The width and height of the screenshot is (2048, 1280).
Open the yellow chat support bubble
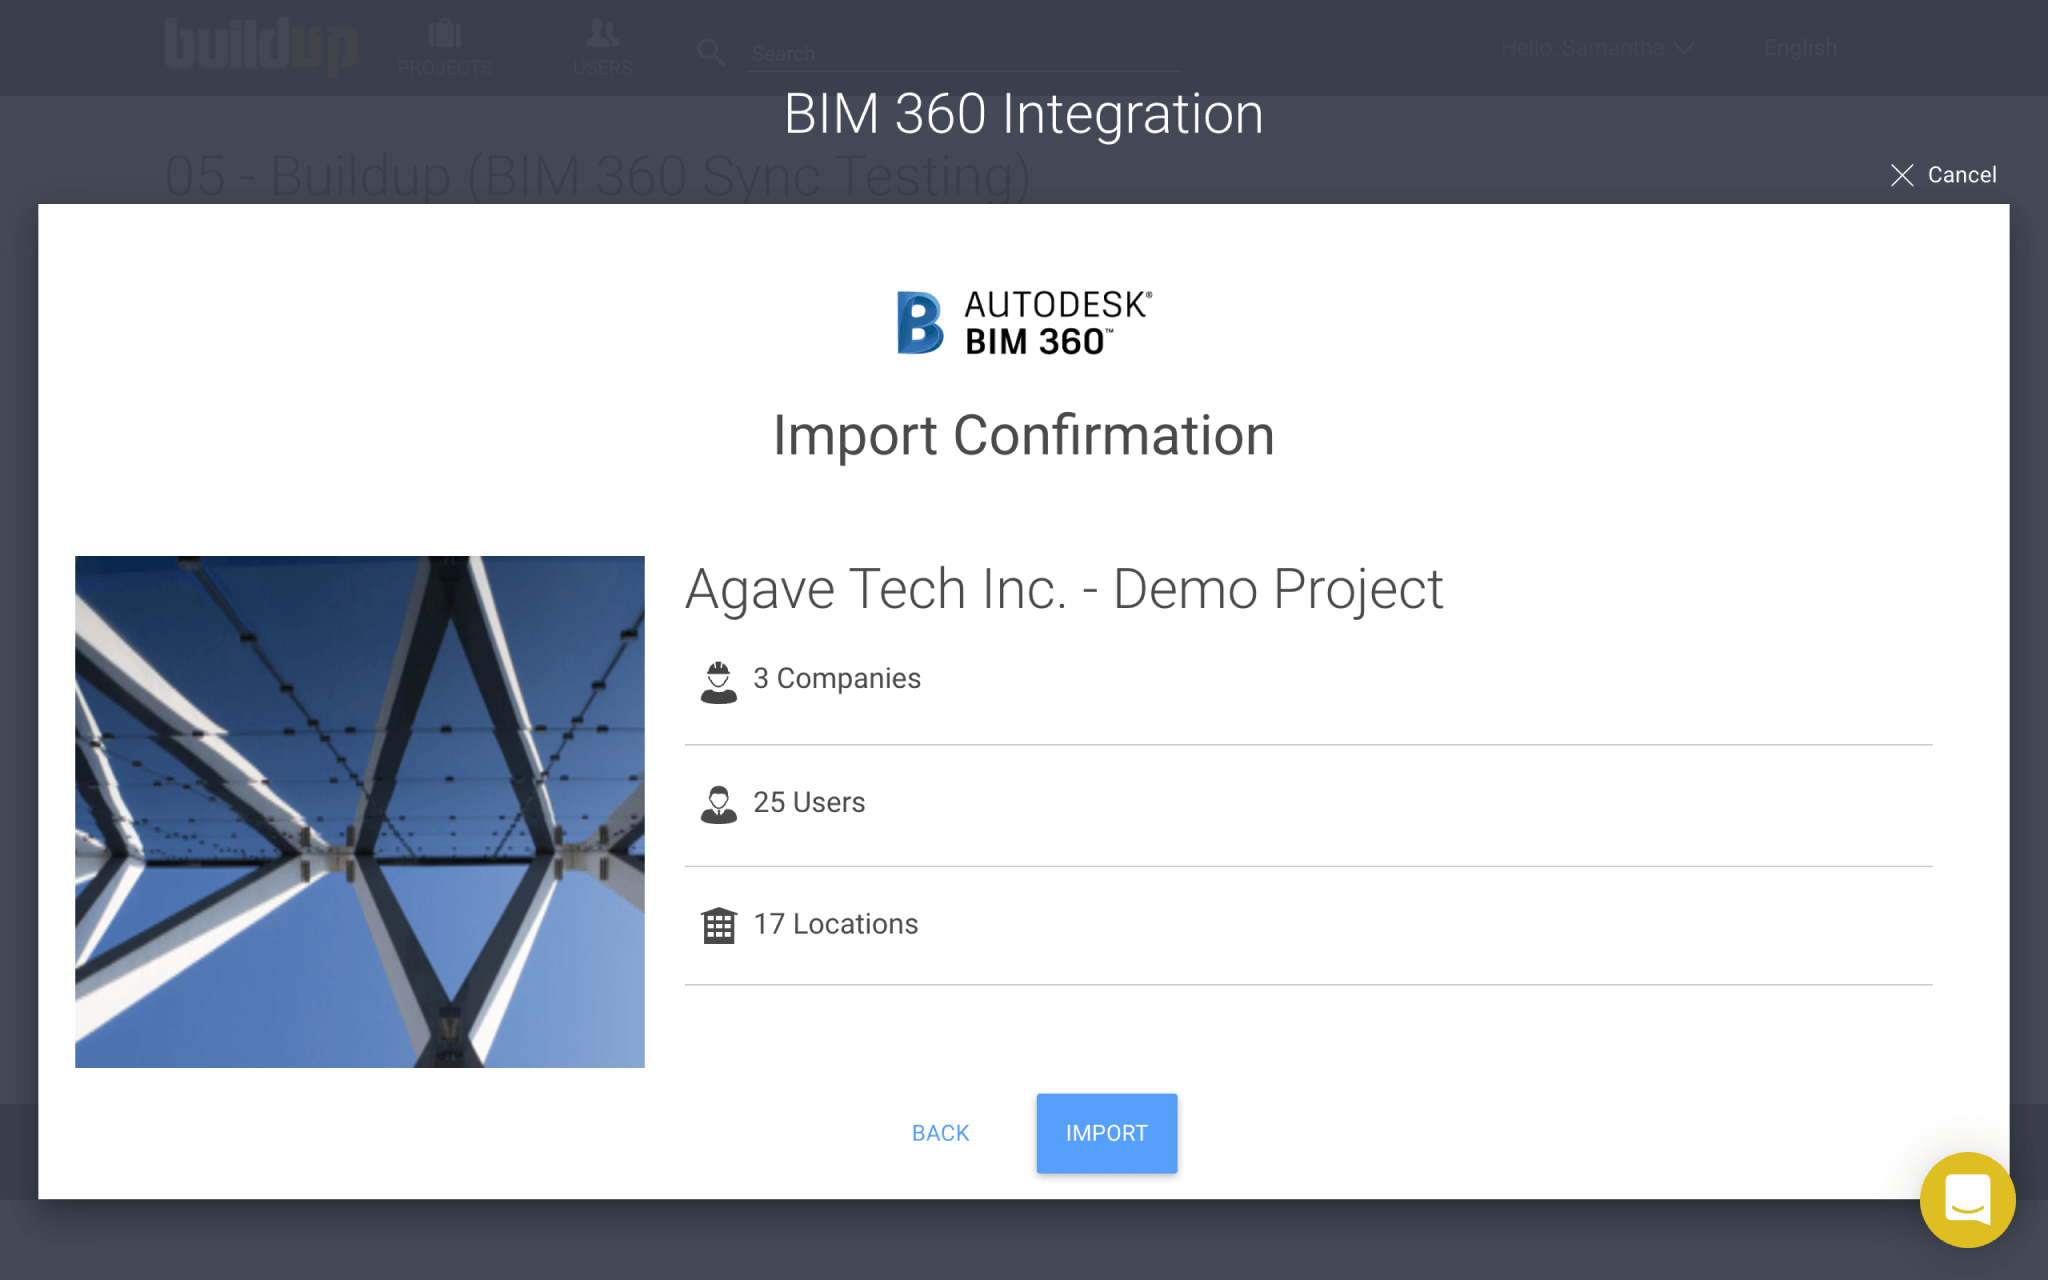pyautogui.click(x=1967, y=1199)
